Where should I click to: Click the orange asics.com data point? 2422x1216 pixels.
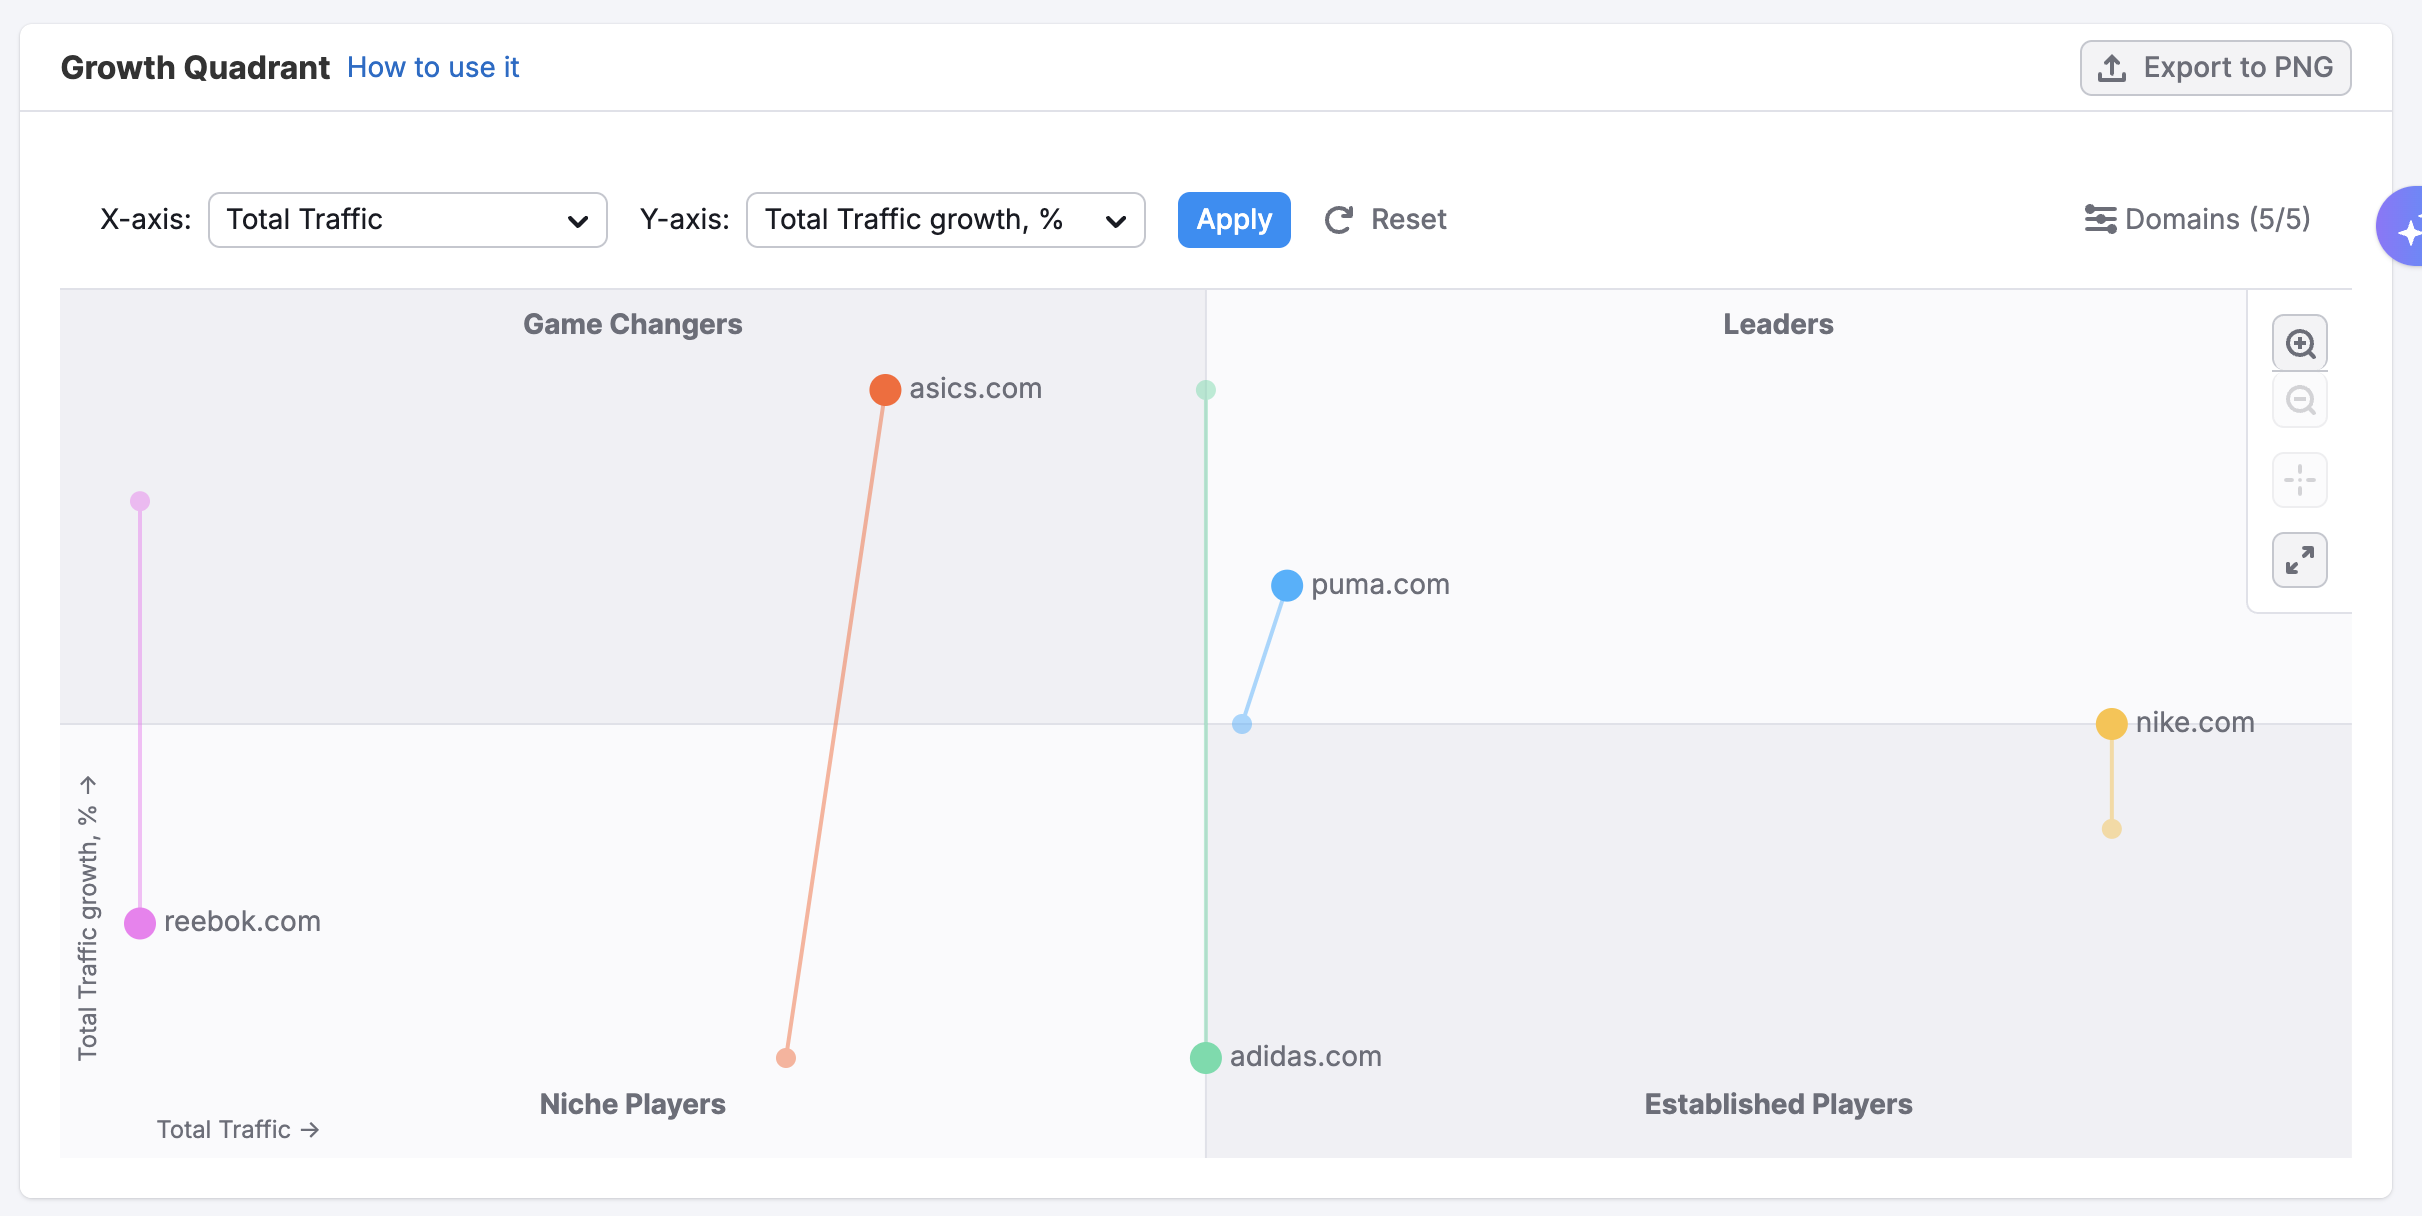885,389
